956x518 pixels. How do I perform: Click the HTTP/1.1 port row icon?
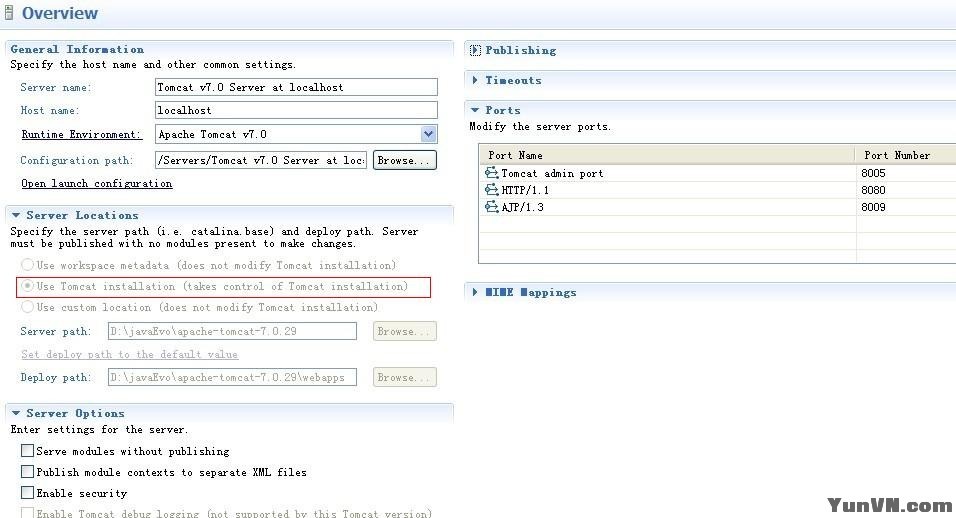[x=491, y=190]
